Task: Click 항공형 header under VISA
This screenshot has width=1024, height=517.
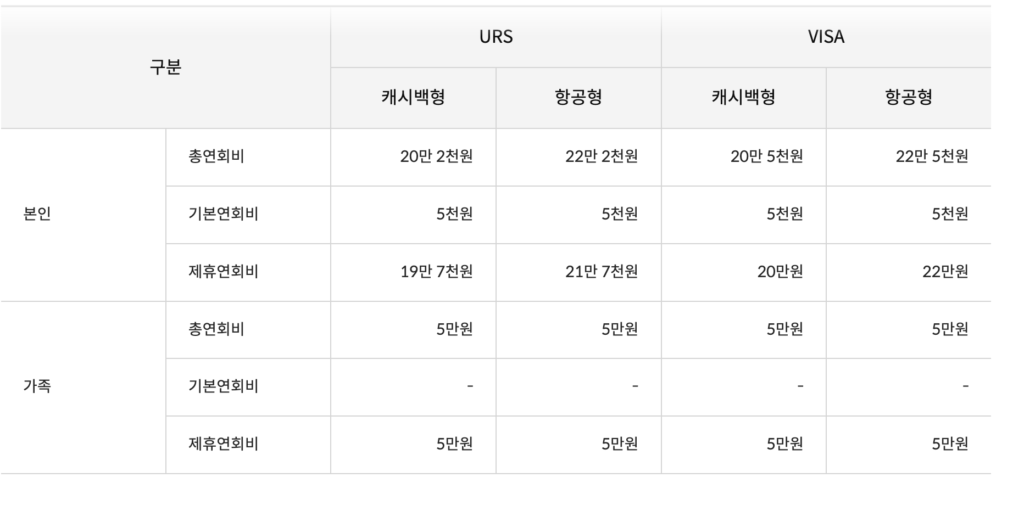Action: 908,98
